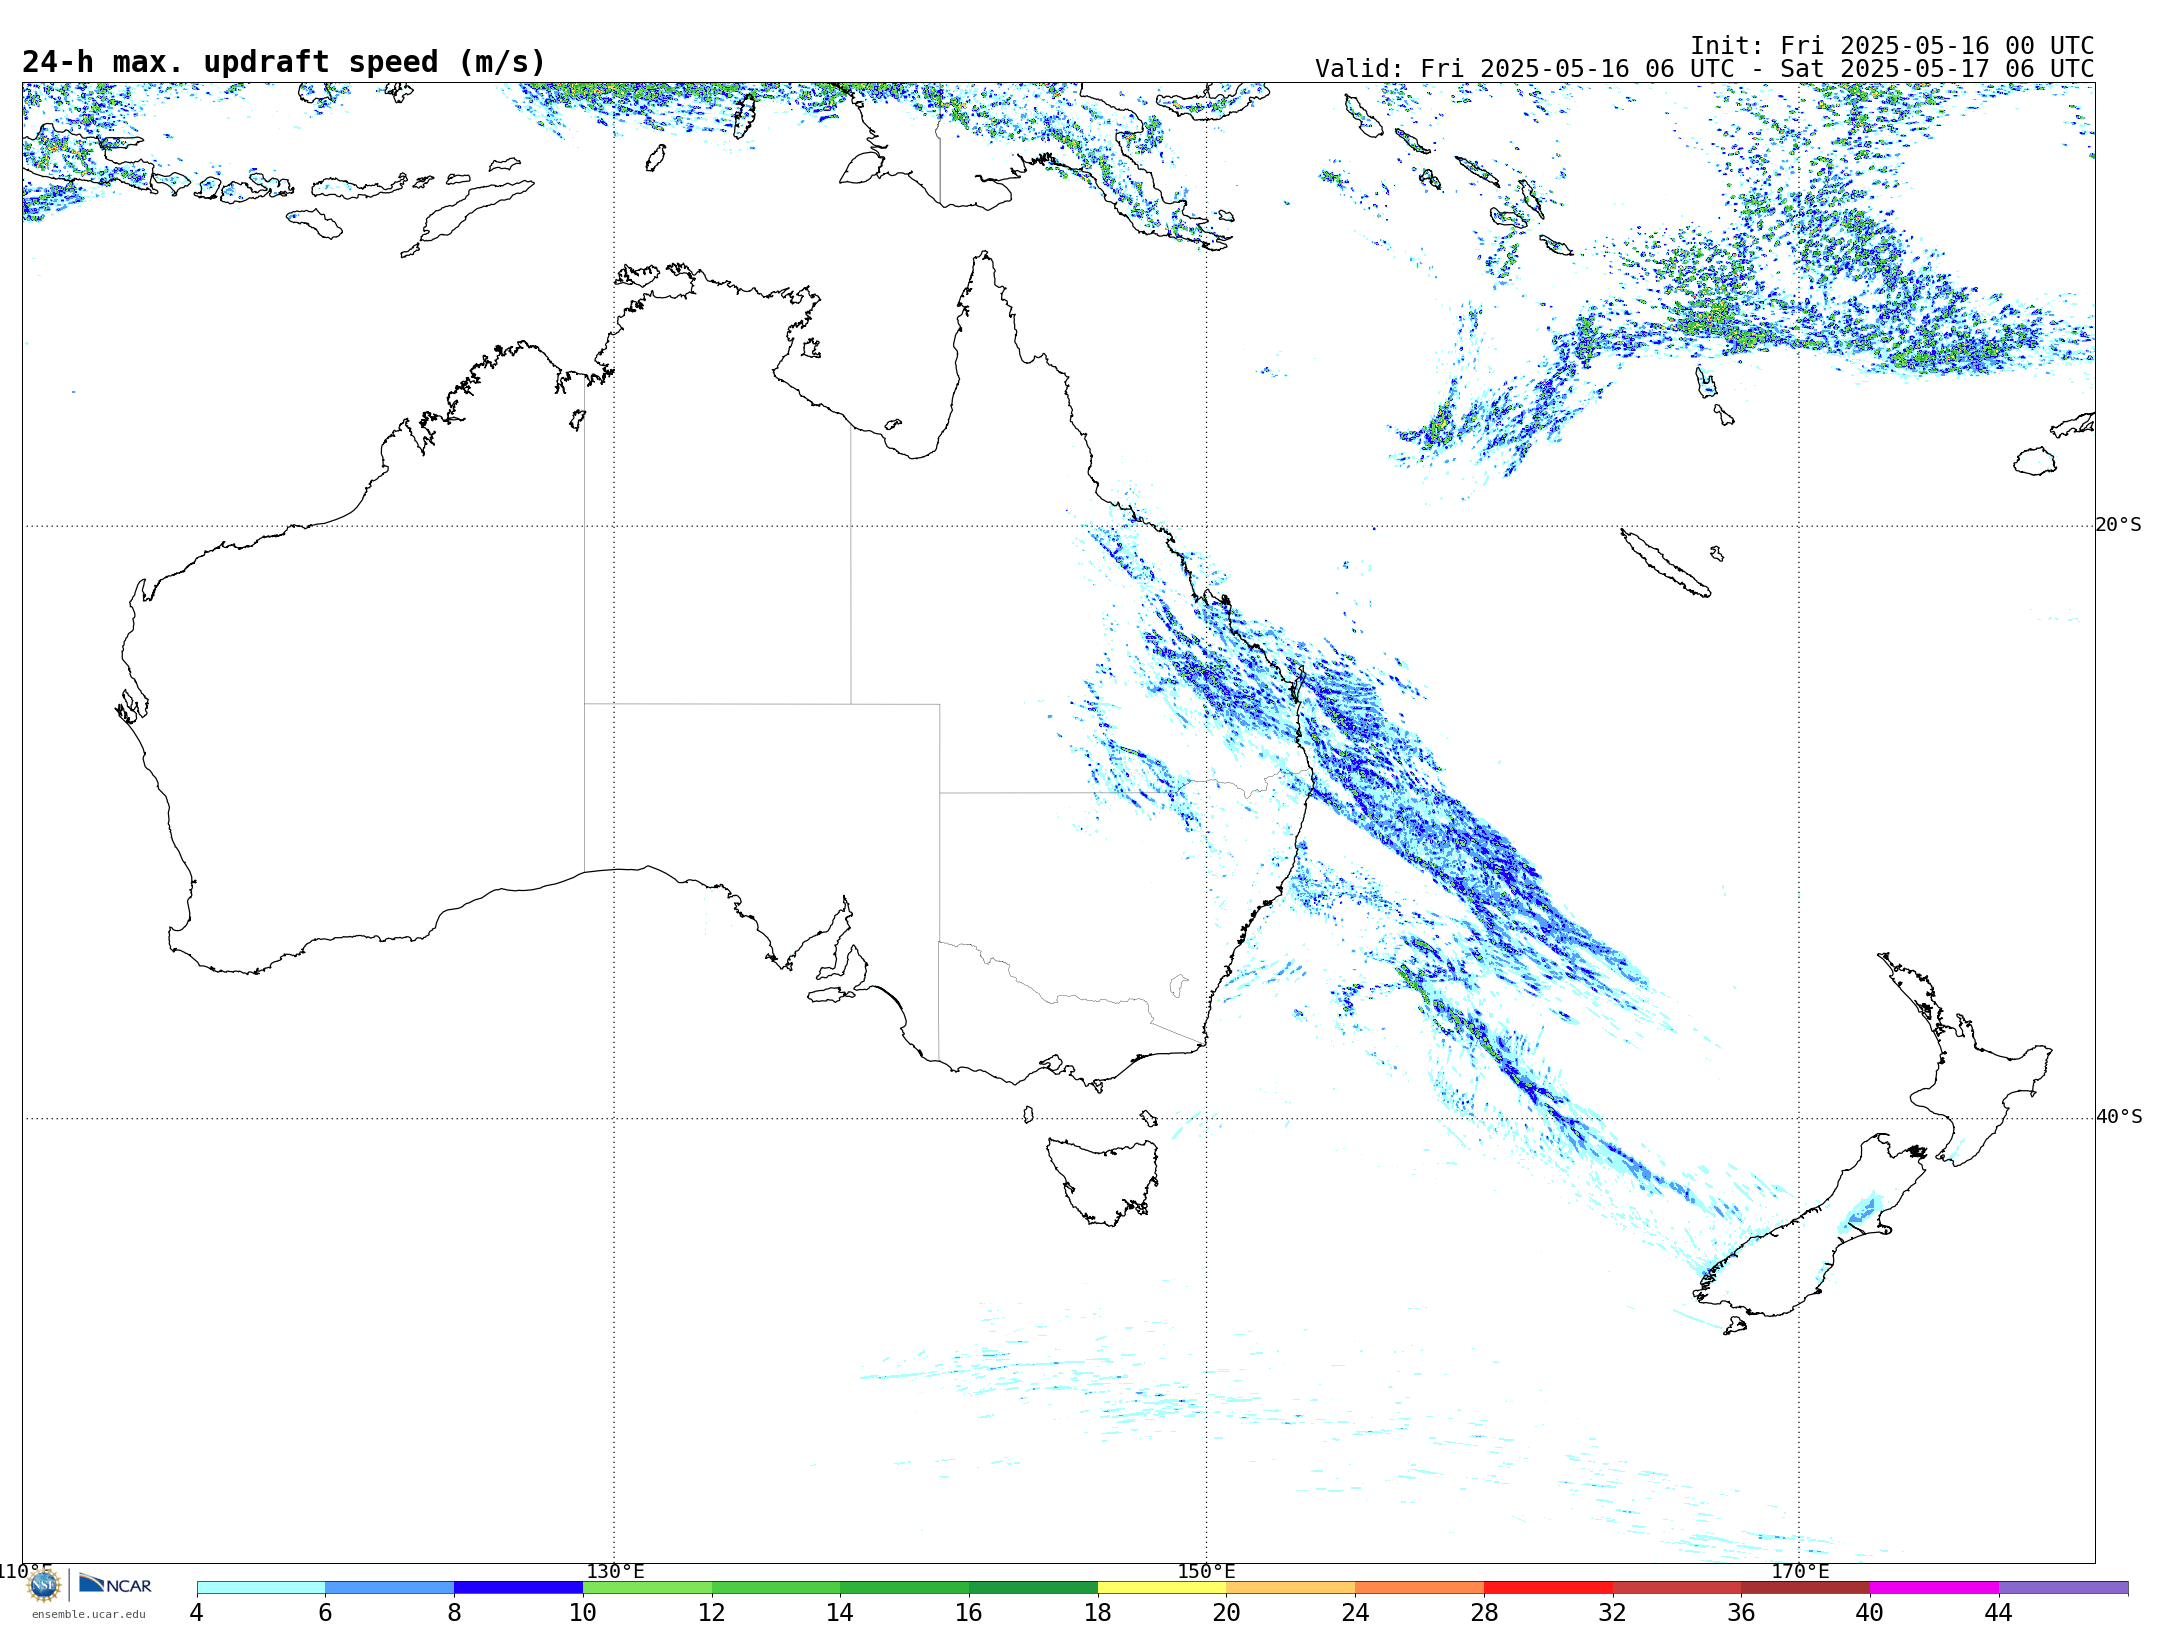Open the ensemble.ucar.edu link text
This screenshot has width=2160, height=1626.
coord(89,1614)
